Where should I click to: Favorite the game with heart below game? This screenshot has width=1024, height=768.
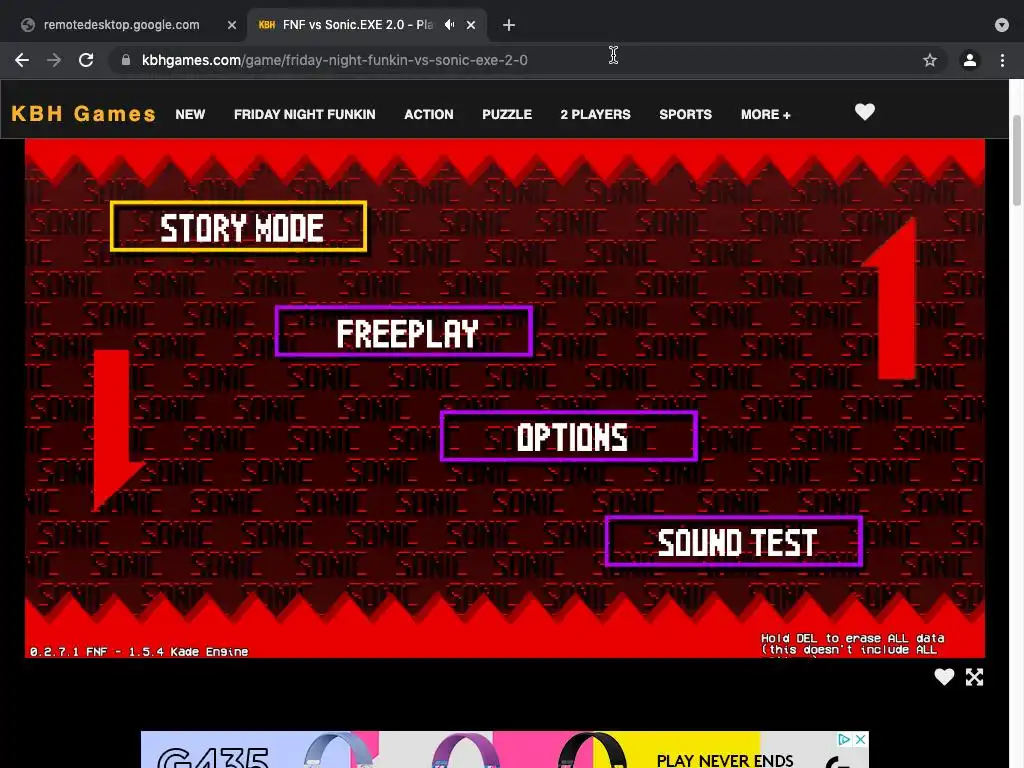click(944, 677)
